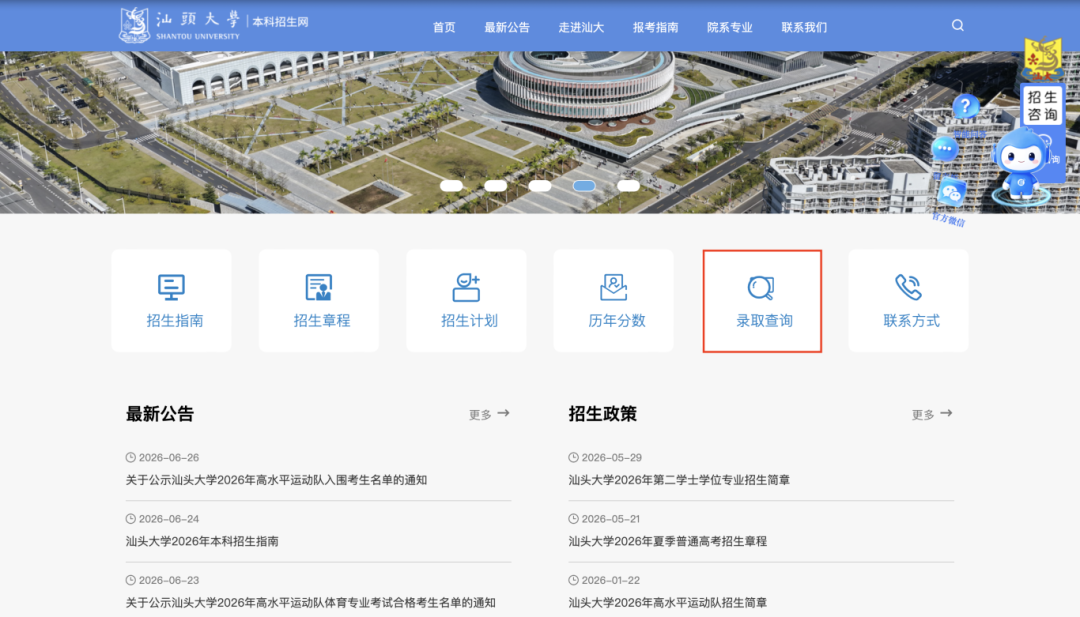The width and height of the screenshot is (1080, 617).
Task: Click the blue robot mascot assistant
Action: tap(1021, 167)
